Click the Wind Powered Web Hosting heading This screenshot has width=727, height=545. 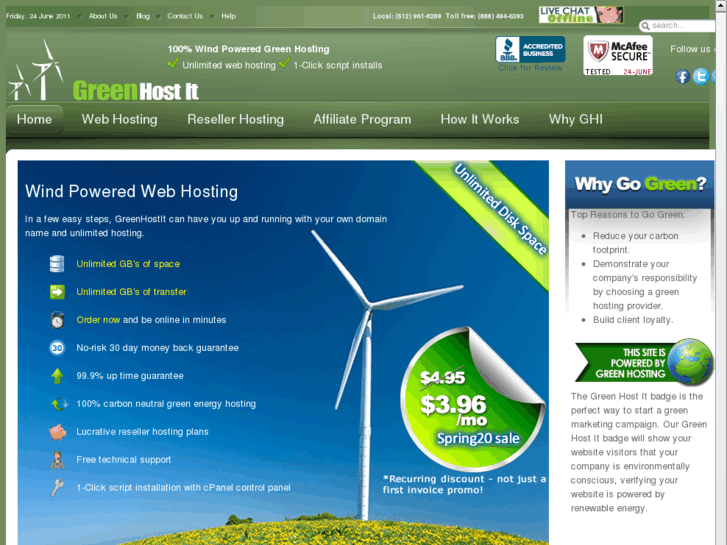(131, 191)
